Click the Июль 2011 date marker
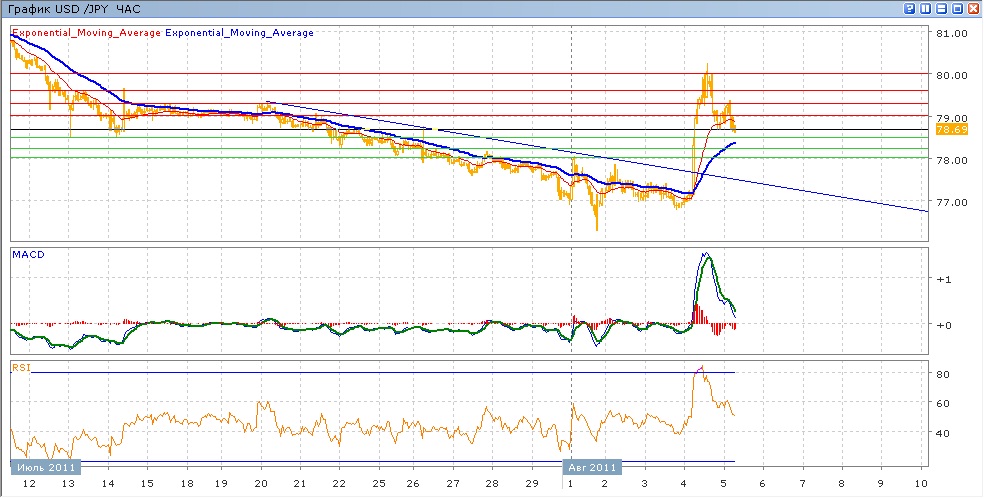 click(x=45, y=467)
